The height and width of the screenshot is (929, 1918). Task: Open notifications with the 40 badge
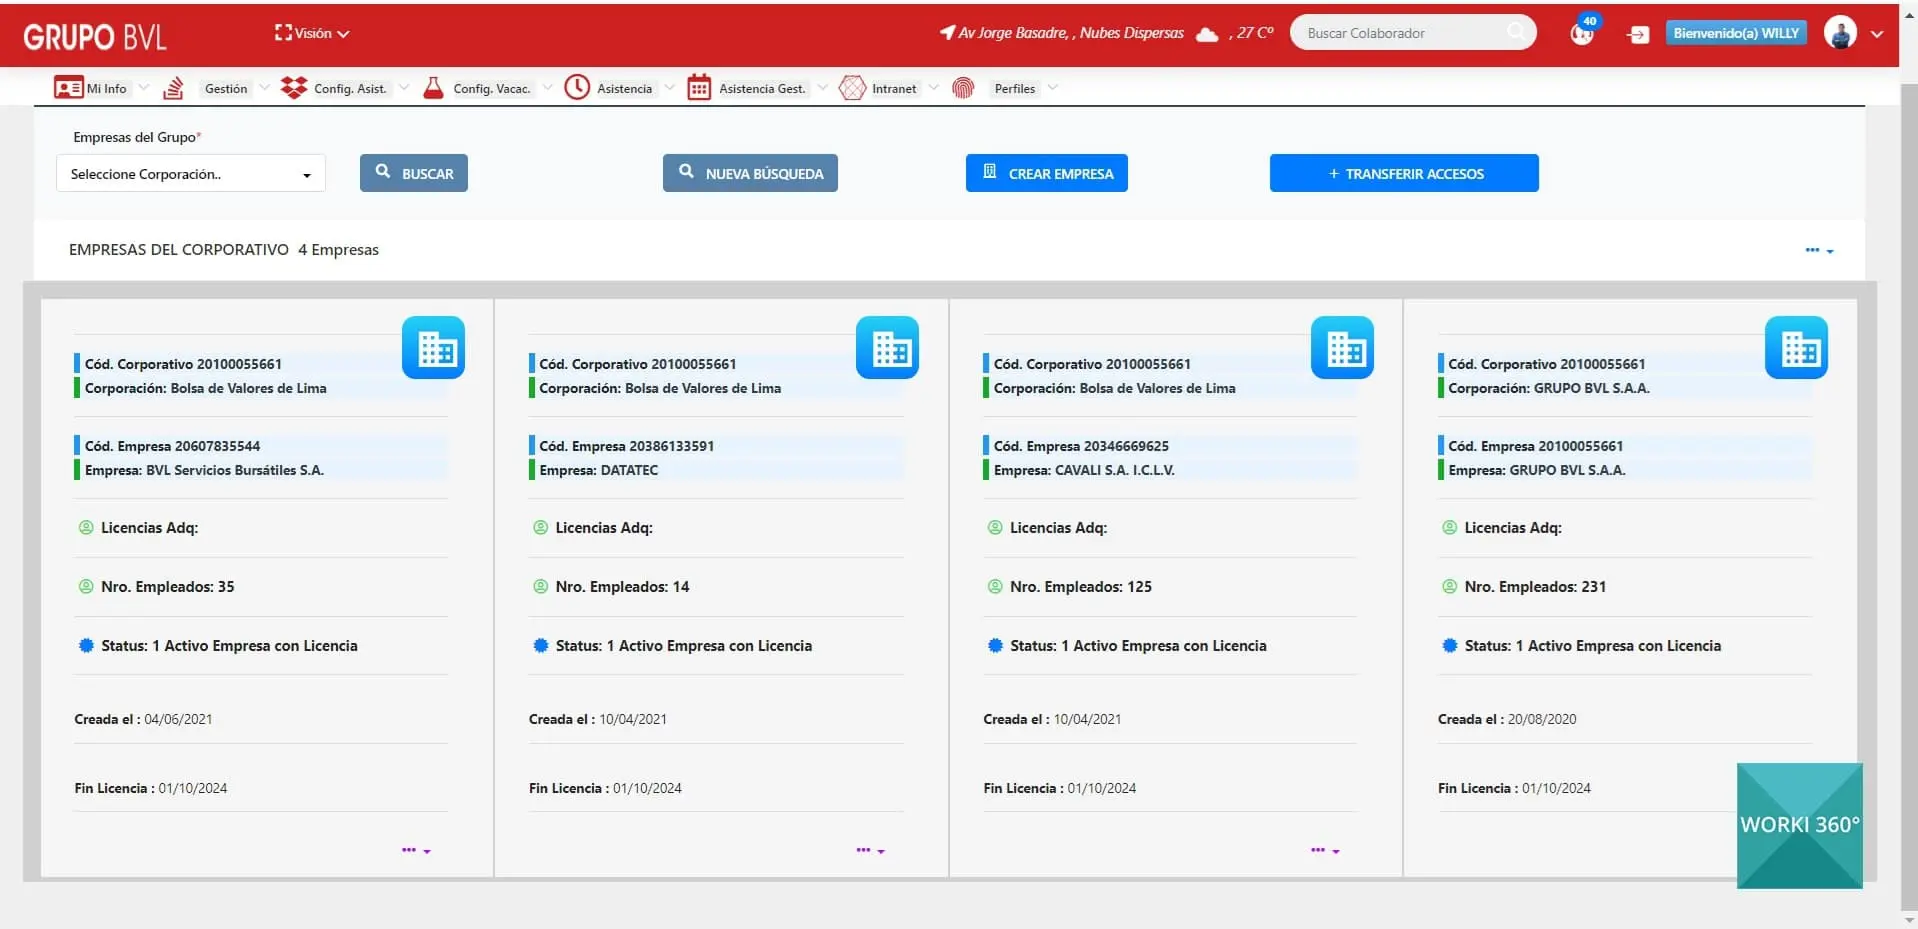(x=1583, y=31)
